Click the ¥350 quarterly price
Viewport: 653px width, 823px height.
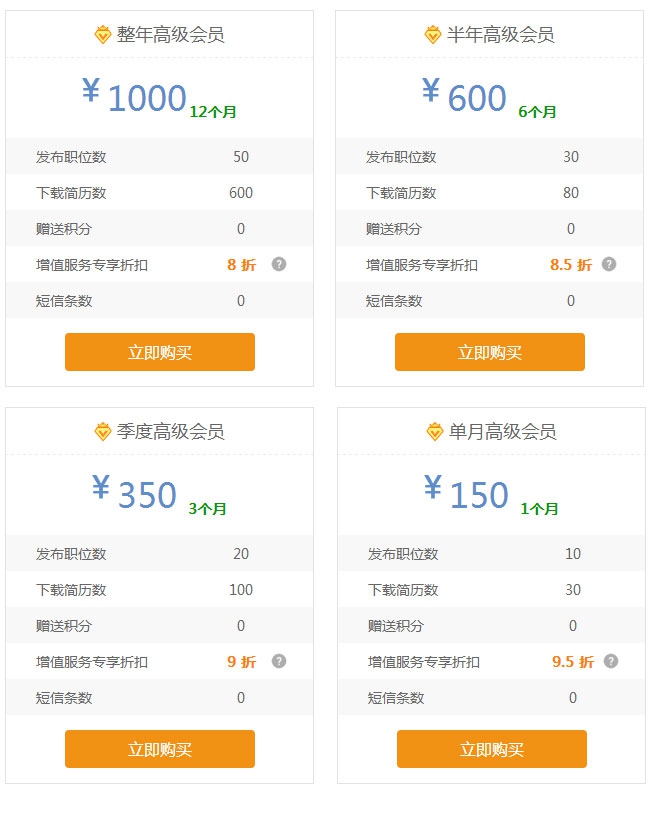click(x=135, y=494)
